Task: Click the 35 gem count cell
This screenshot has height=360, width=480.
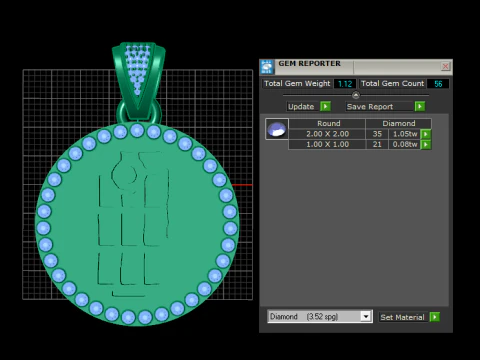Action: 377,134
